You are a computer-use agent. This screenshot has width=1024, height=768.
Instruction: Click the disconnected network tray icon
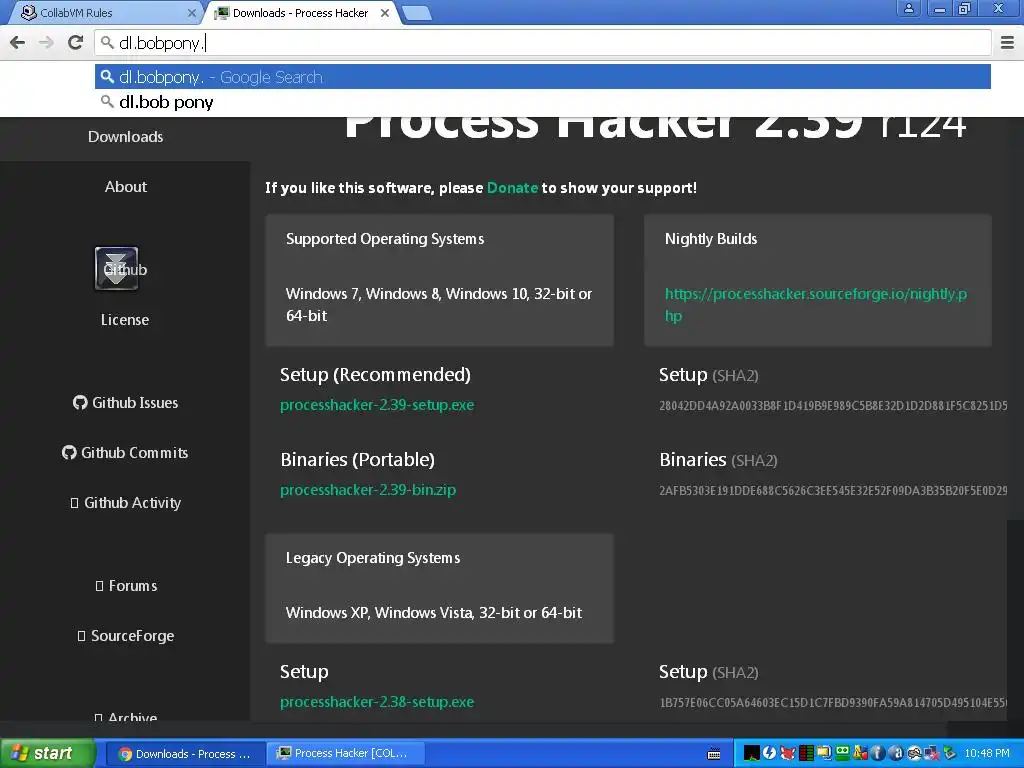click(932, 753)
